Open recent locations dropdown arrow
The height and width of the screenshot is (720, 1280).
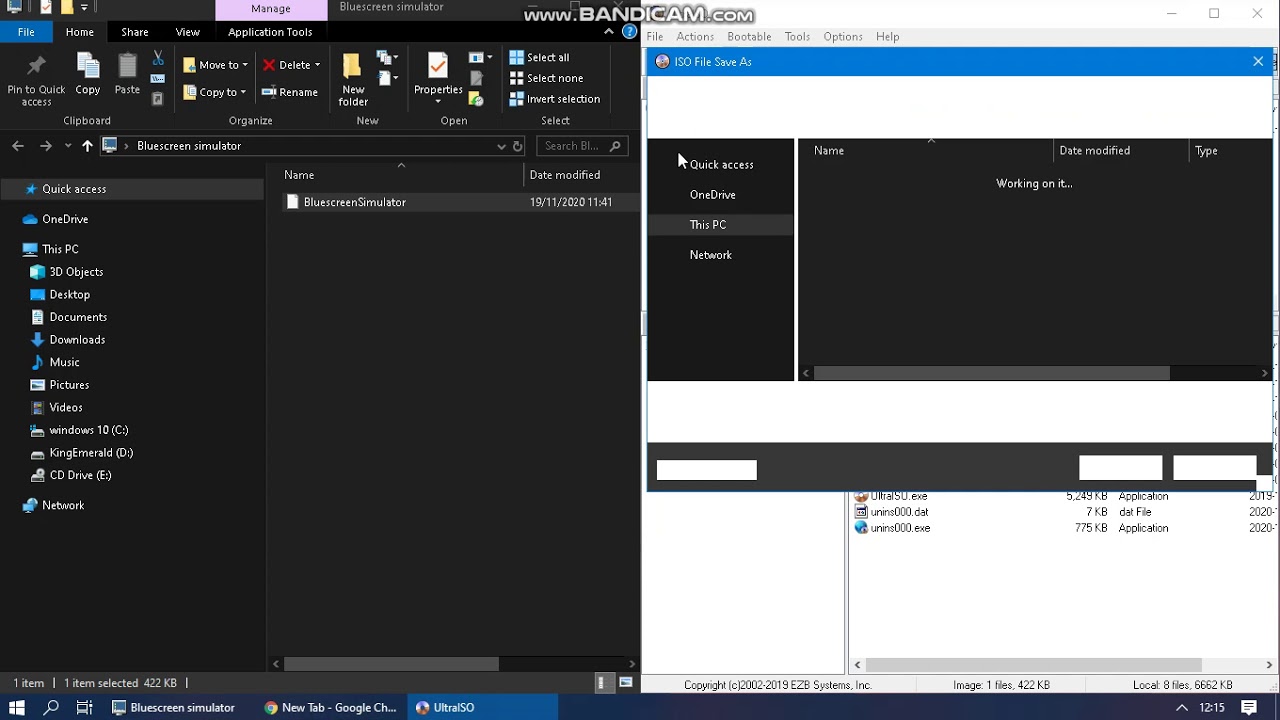coord(68,146)
